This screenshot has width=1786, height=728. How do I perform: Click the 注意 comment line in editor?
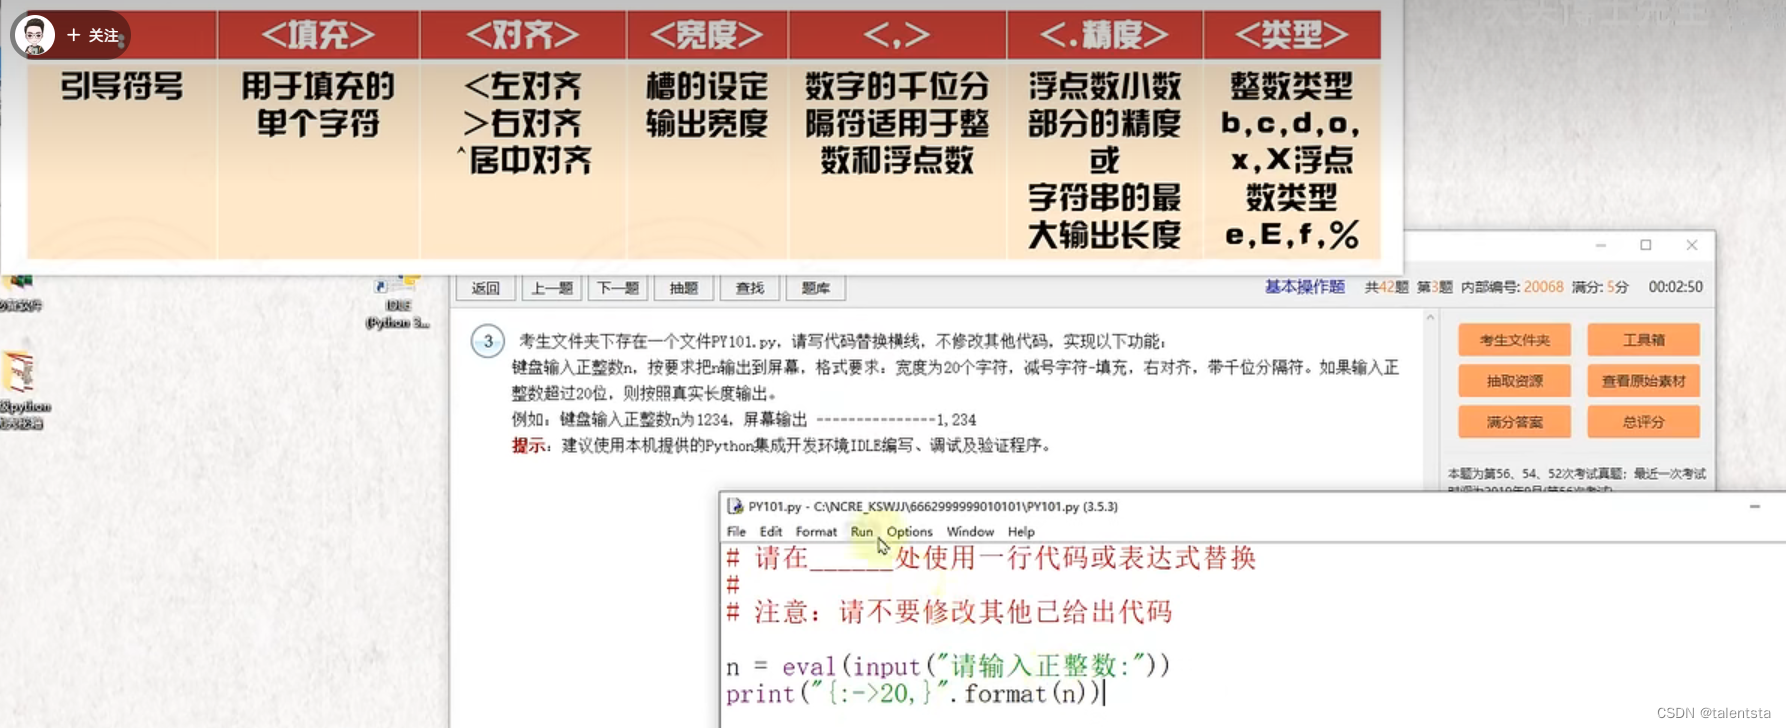click(x=949, y=611)
